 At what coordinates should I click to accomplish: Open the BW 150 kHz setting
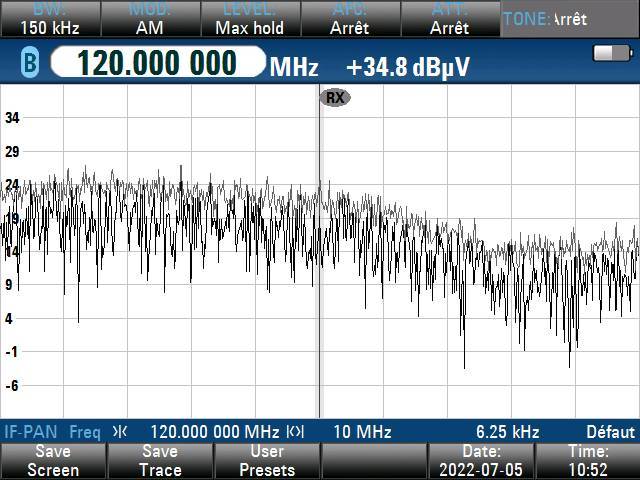[49, 19]
